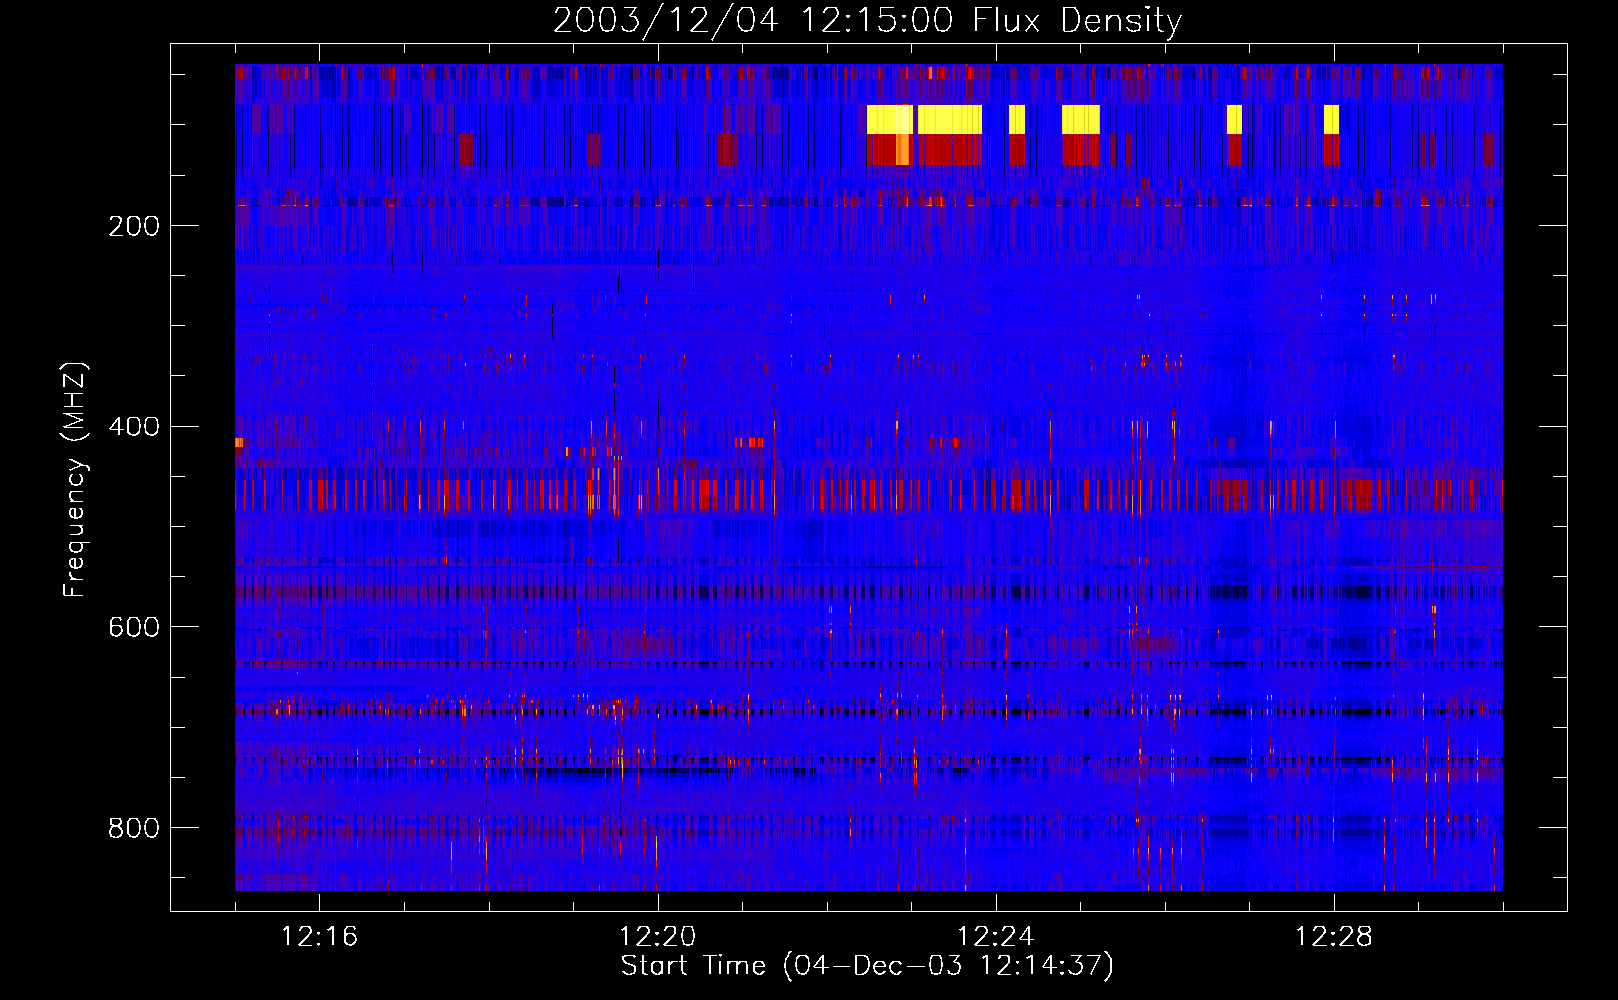
Task: Click the 12:24 time tick label
Action: 995,936
